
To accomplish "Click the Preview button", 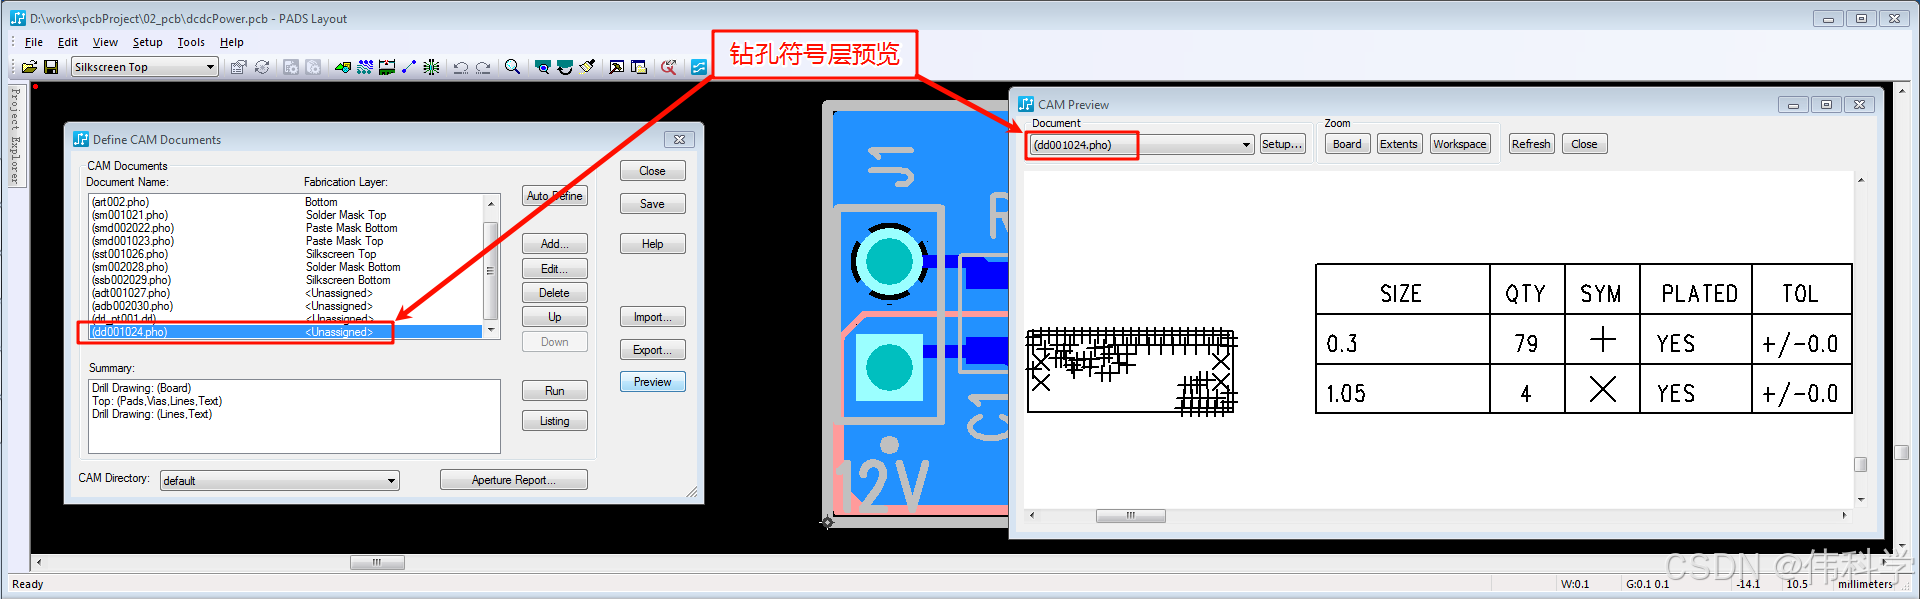I will pyautogui.click(x=652, y=382).
